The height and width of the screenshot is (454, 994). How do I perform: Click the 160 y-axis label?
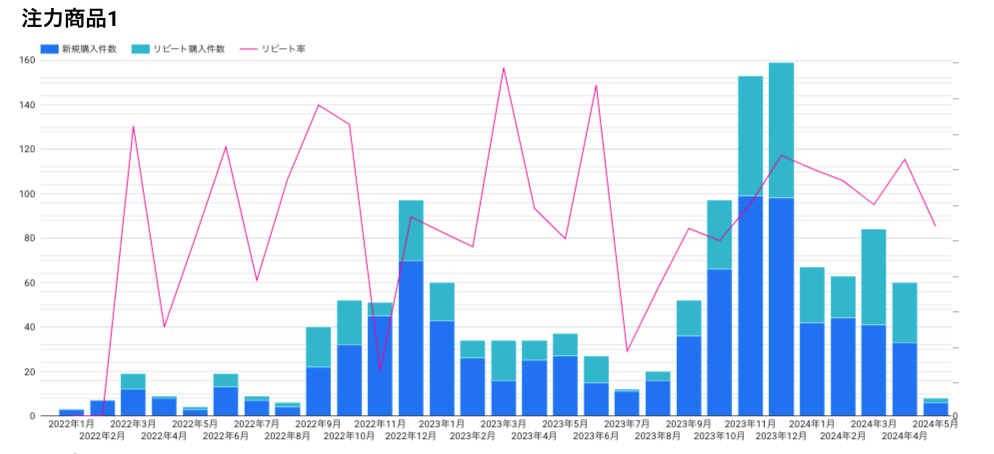pos(26,60)
